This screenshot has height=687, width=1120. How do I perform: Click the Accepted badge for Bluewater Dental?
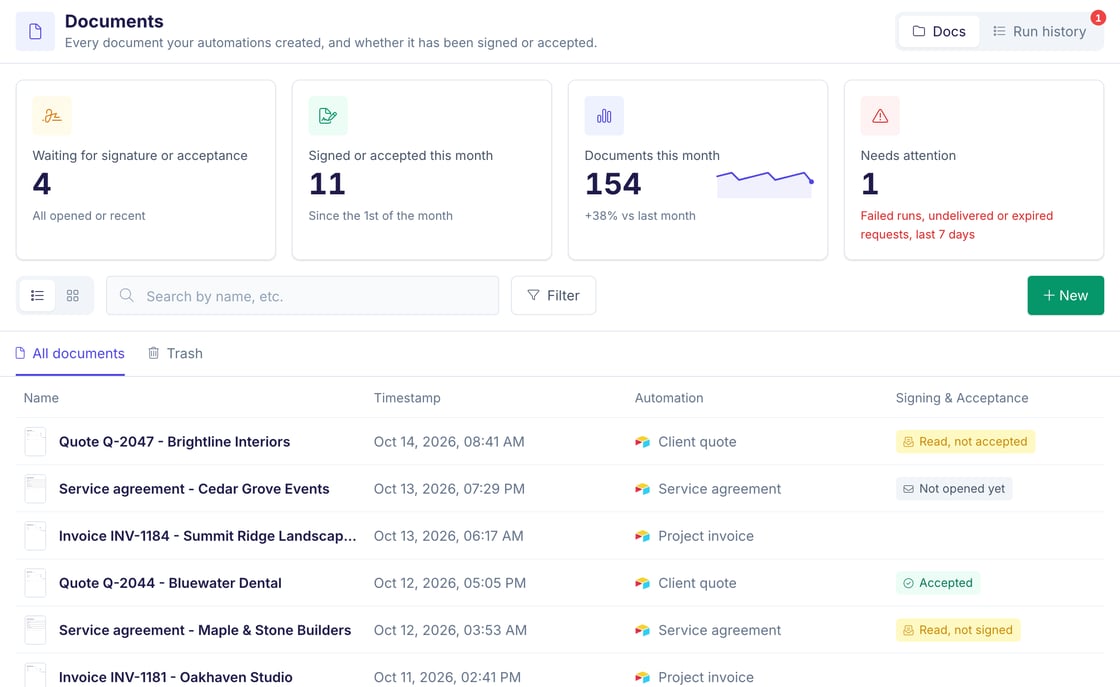(x=938, y=583)
